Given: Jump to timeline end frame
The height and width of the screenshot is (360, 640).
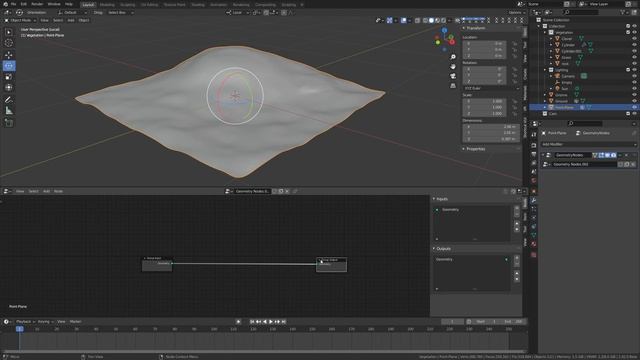Looking at the screenshot, I should click(284, 322).
